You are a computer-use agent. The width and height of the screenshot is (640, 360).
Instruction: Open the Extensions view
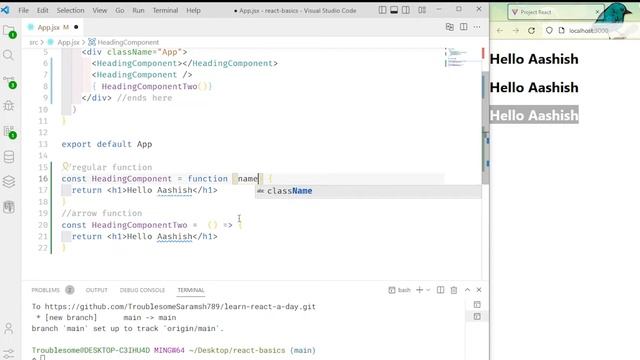pyautogui.click(x=9, y=132)
